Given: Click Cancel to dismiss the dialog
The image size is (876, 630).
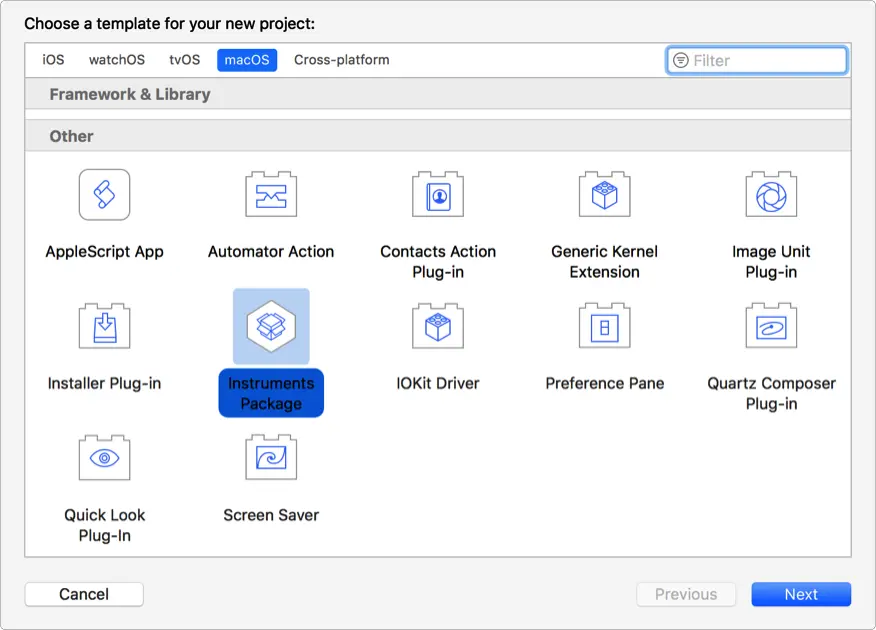Looking at the screenshot, I should (x=84, y=594).
